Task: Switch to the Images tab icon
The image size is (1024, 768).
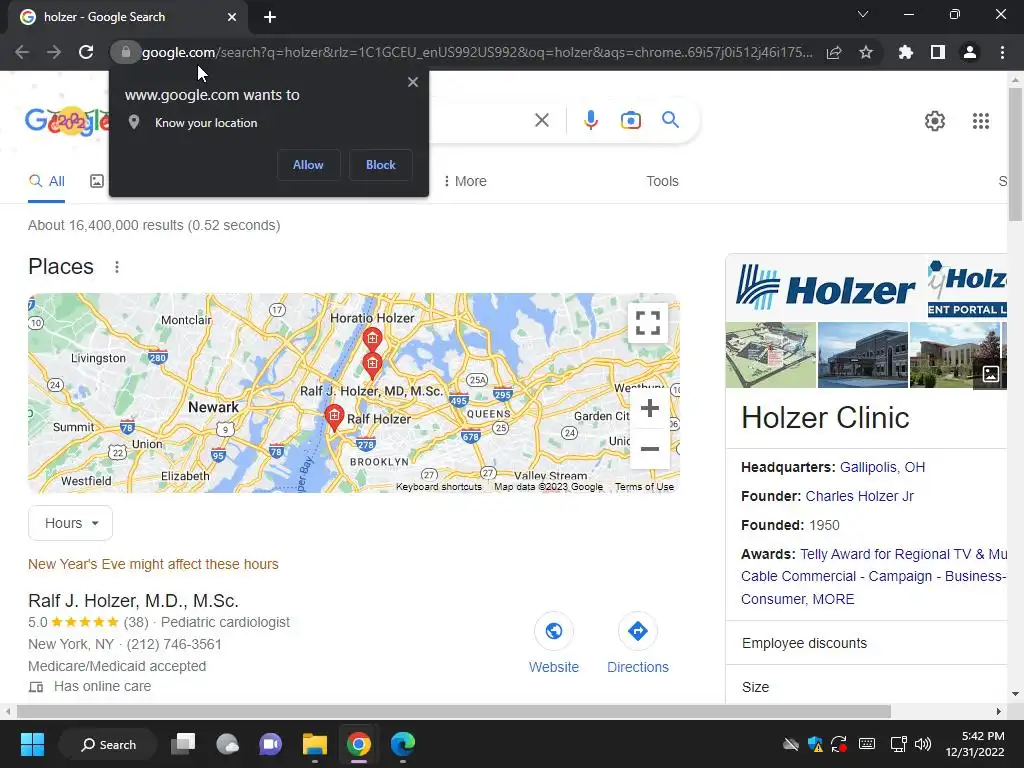Action: (x=97, y=182)
